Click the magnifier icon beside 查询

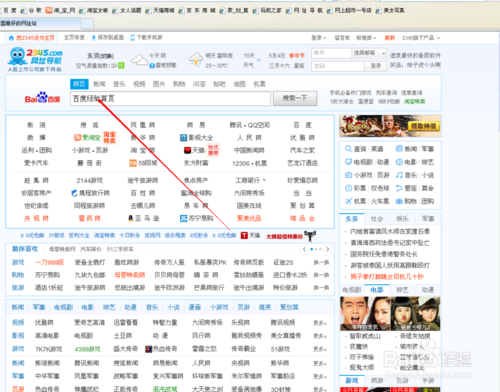348,149
